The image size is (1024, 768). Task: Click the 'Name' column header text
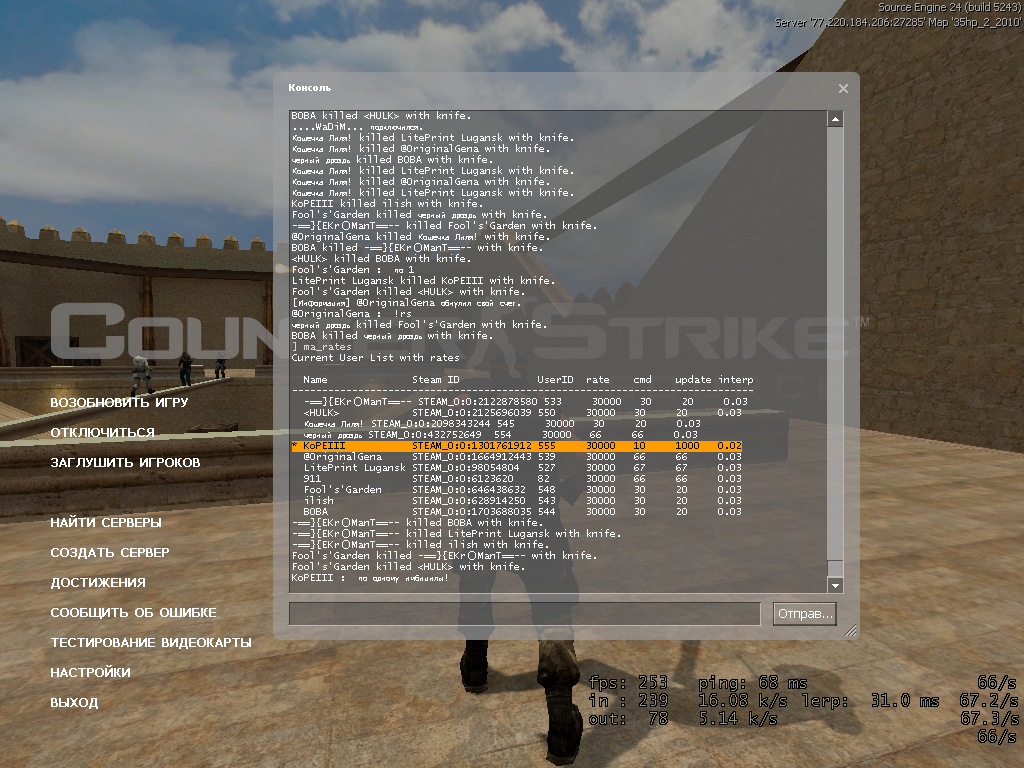coord(315,380)
